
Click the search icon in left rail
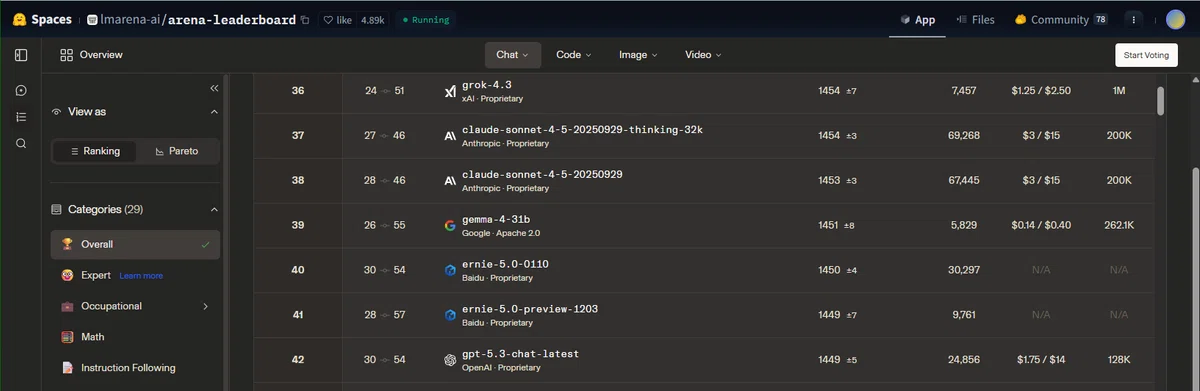(21, 143)
